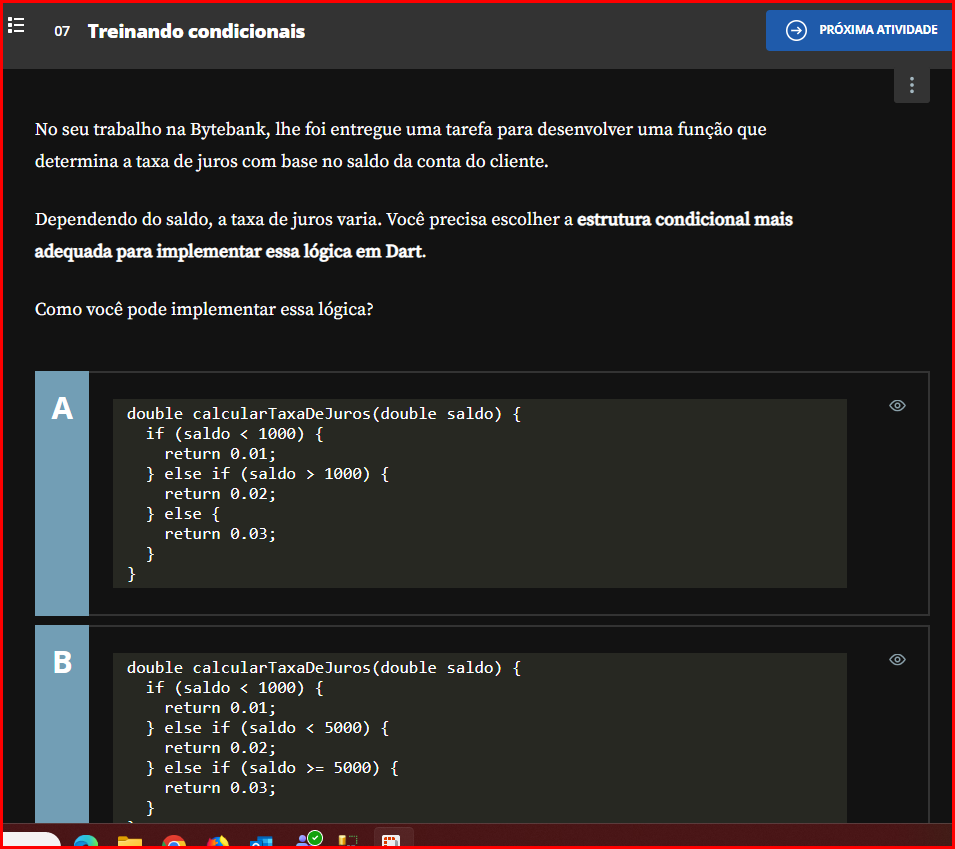This screenshot has width=955, height=849.
Task: Click the code block of option A
Action: tap(479, 493)
